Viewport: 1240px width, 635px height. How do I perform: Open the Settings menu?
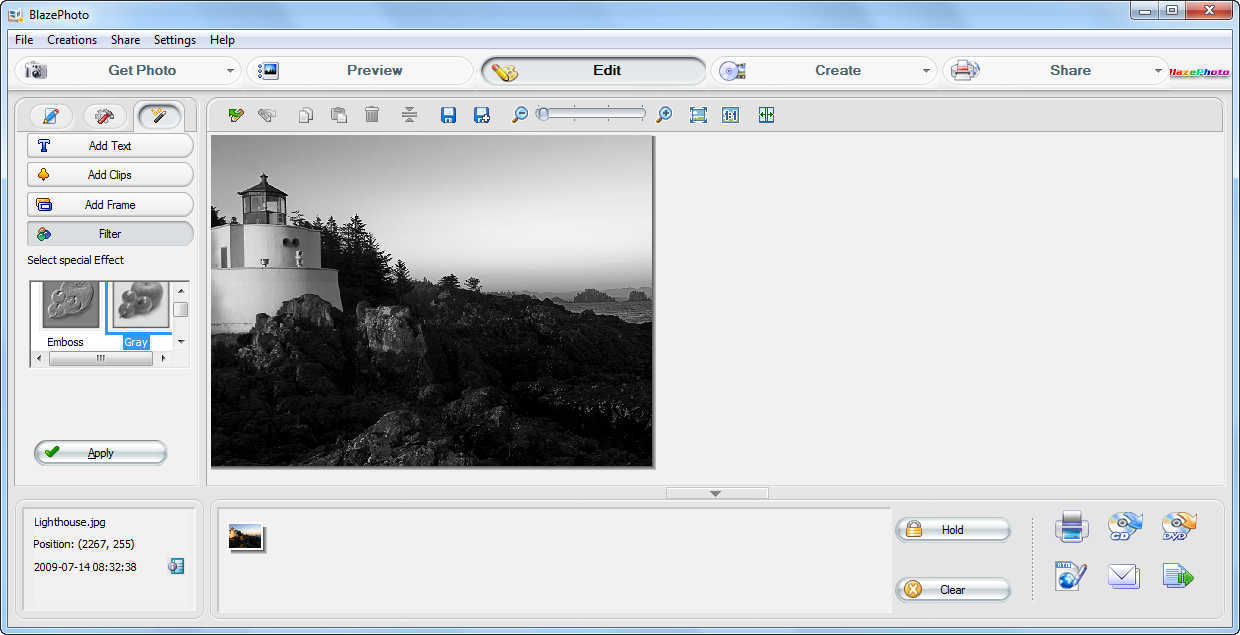coord(174,40)
